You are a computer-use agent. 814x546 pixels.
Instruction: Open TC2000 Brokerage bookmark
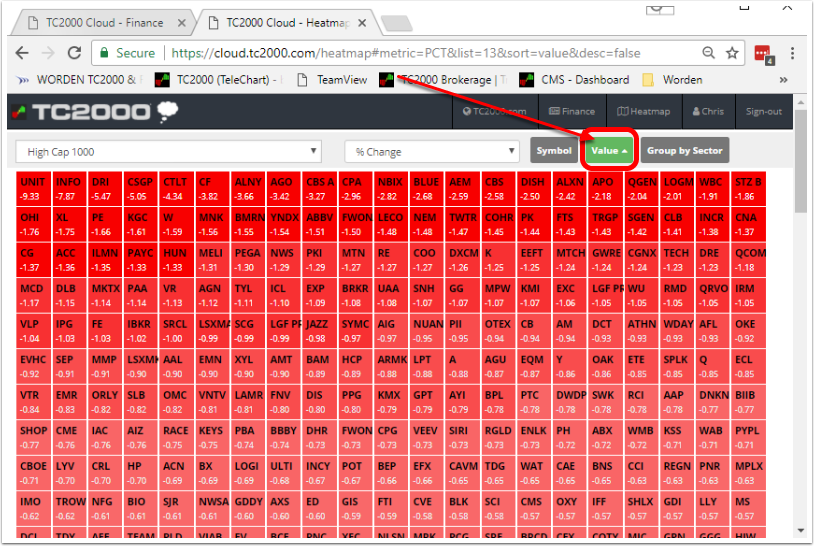point(443,80)
